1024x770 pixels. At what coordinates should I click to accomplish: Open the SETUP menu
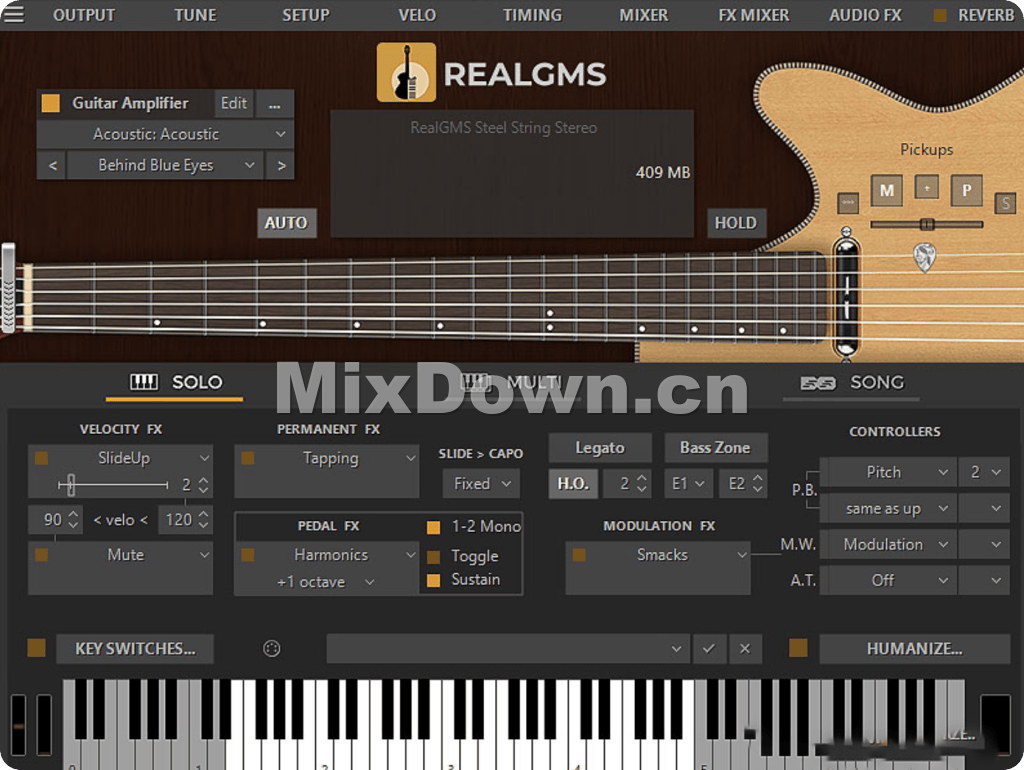(x=306, y=15)
